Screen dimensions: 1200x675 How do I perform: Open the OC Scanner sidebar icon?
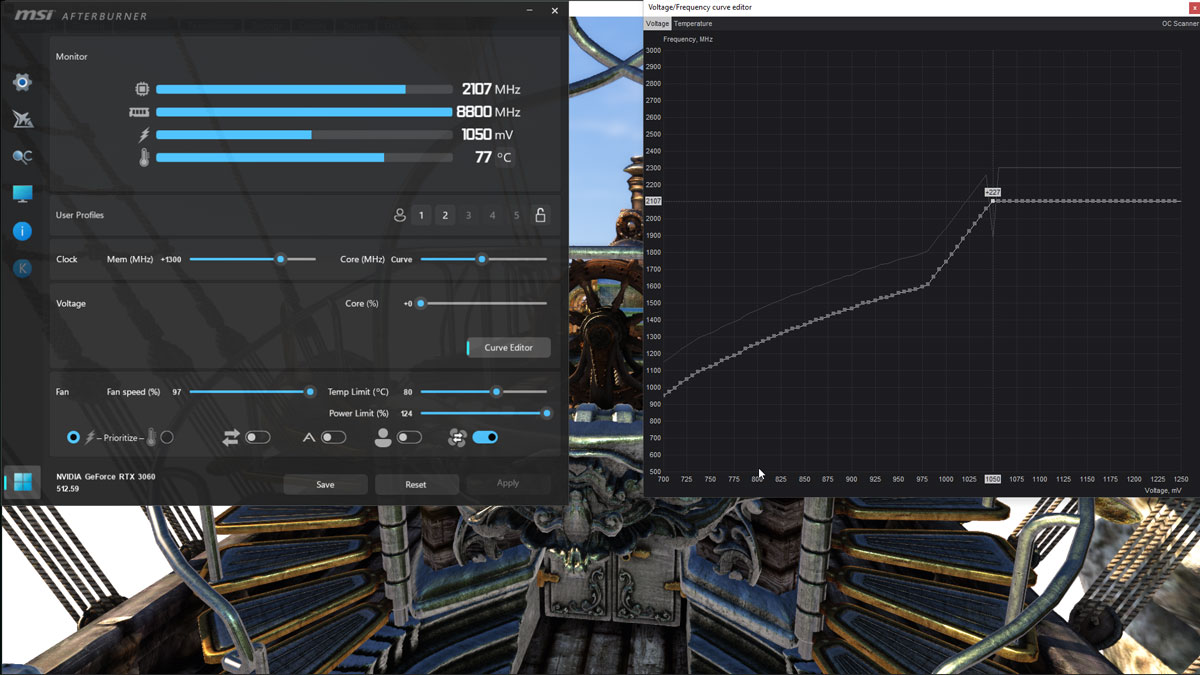tap(22, 157)
